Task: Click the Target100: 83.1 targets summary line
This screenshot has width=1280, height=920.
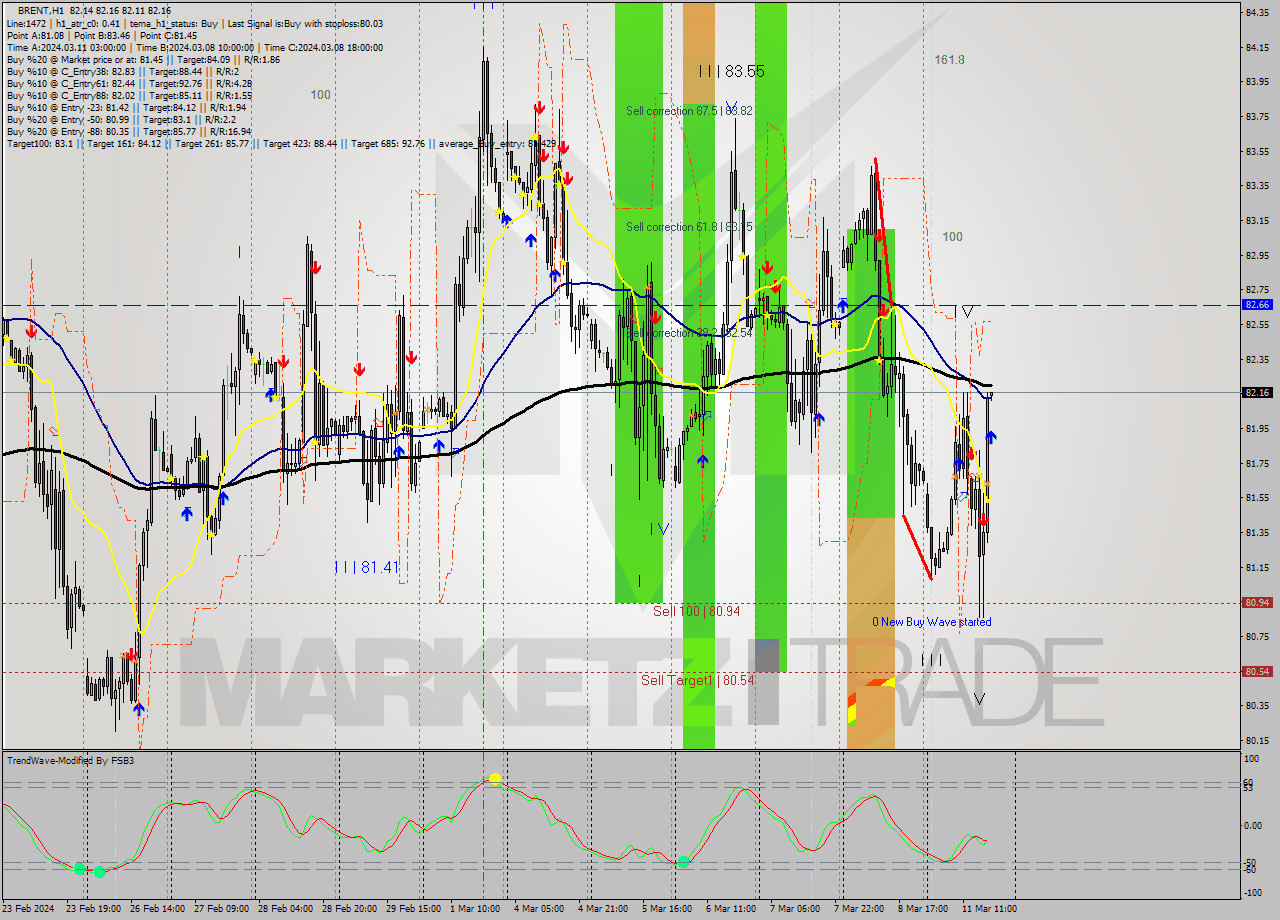Action: [281, 144]
